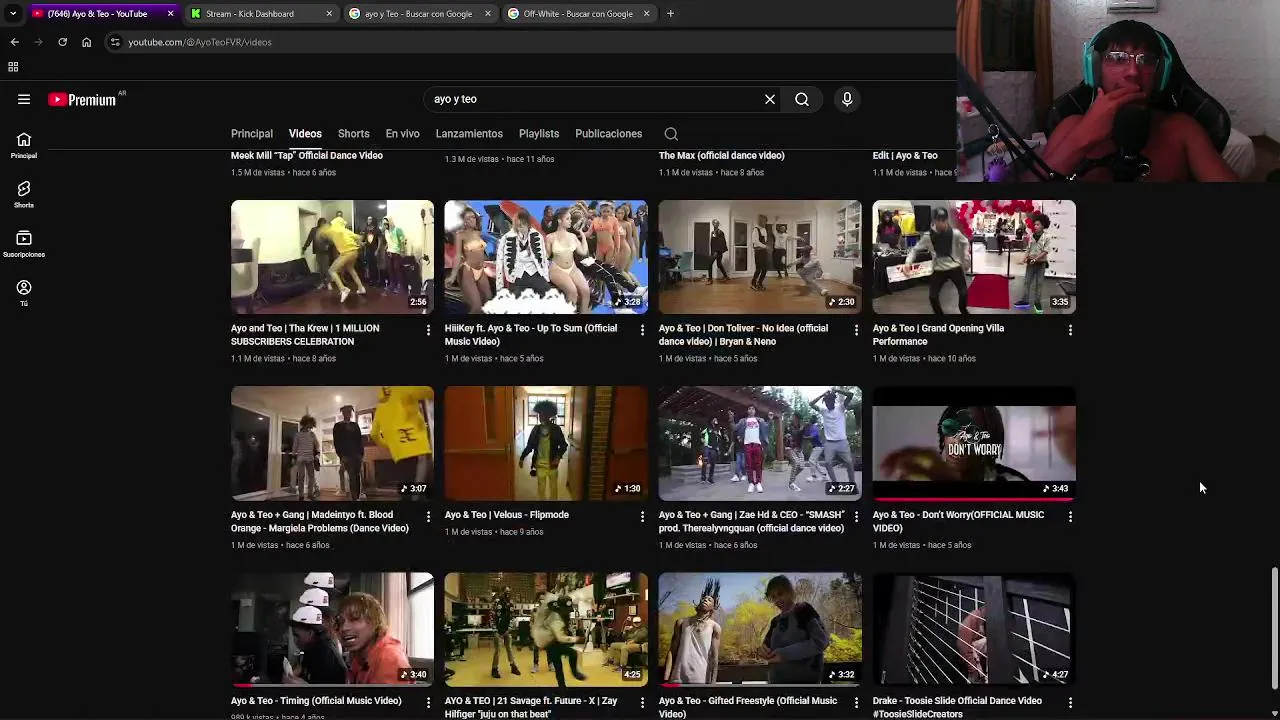
Task: Search within the channel using the magnifier icon
Action: pyautogui.click(x=671, y=134)
